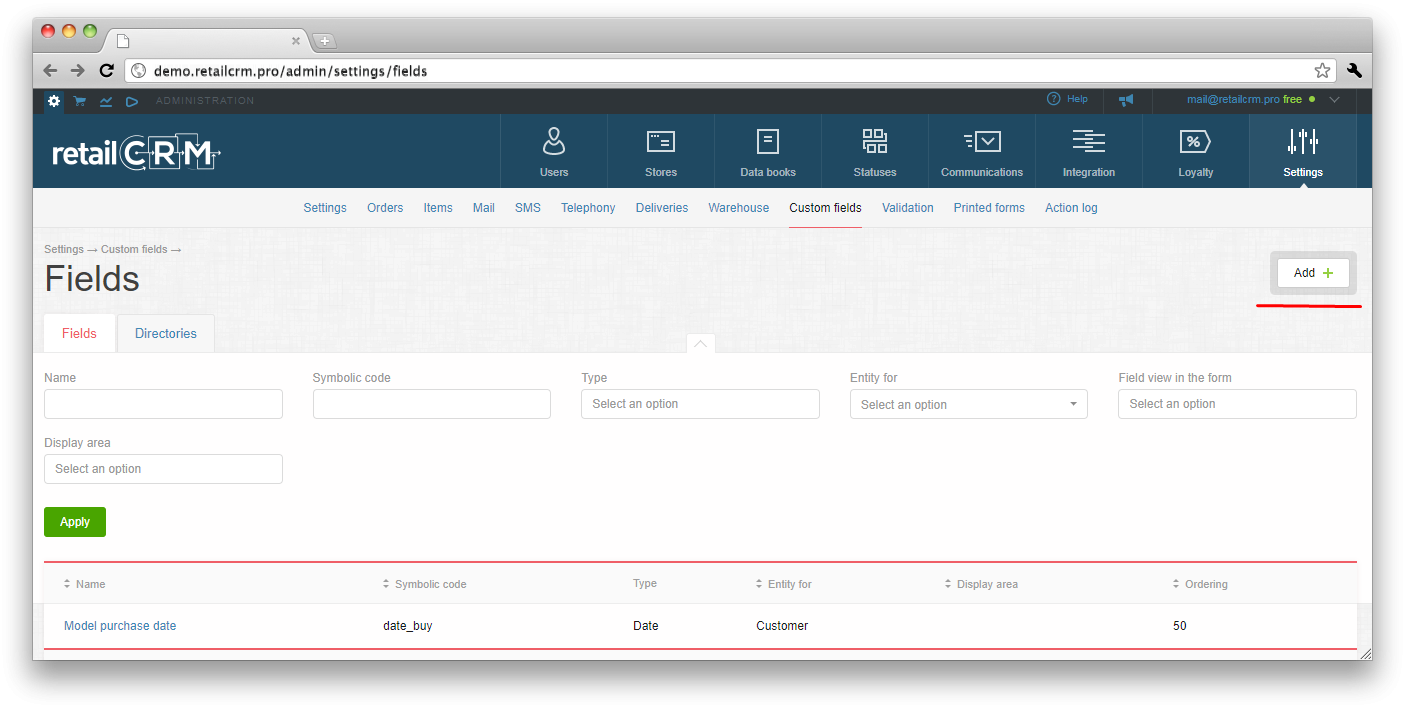Go to Deliveries submenu item

pos(662,208)
